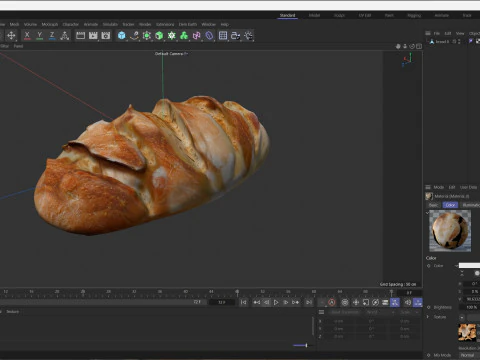Open the Attribute Manager Mode menu

coord(439,187)
